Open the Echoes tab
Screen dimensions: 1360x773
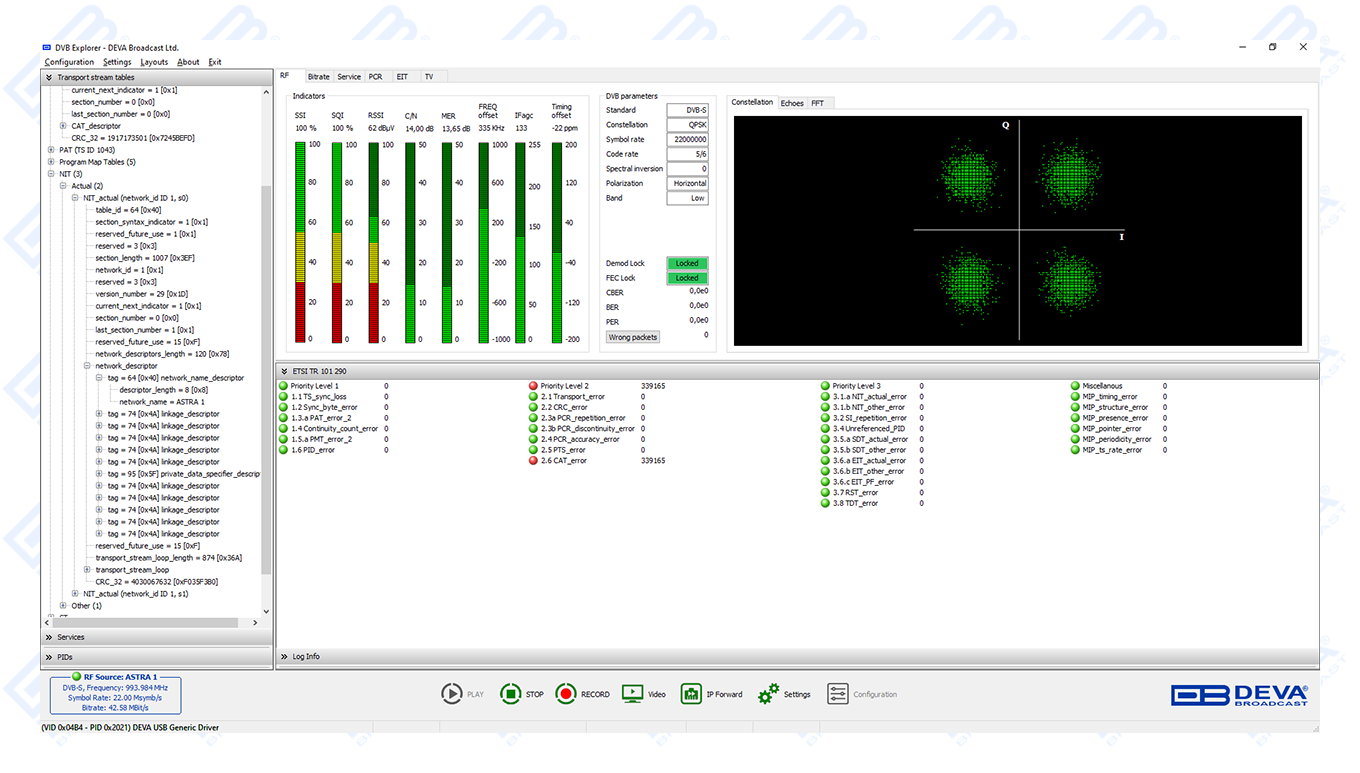click(792, 103)
